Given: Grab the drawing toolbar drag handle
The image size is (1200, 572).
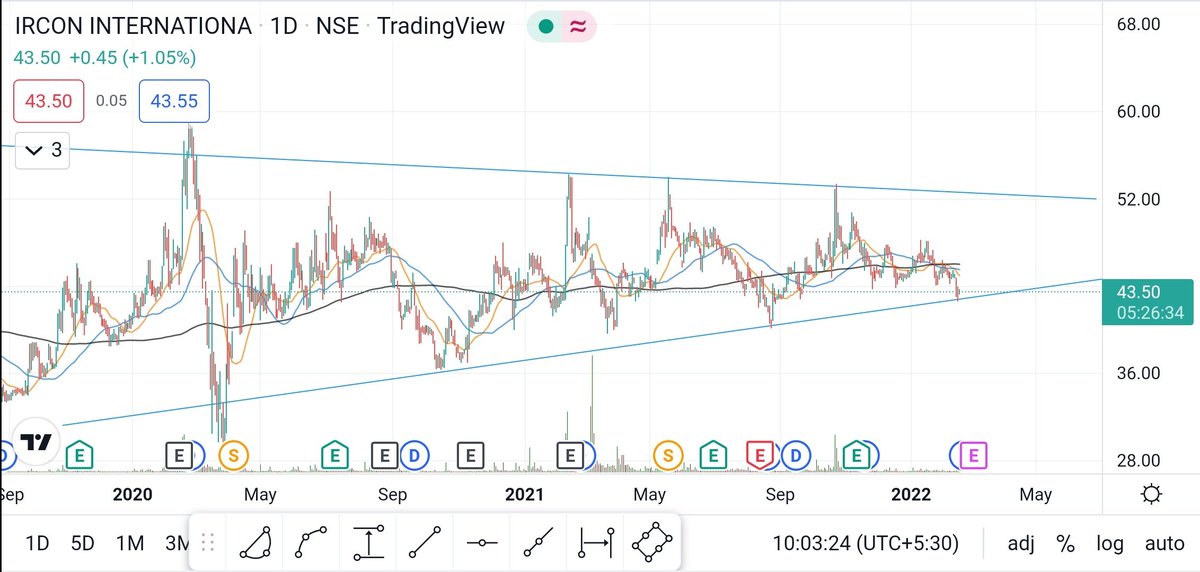Looking at the screenshot, I should 209,543.
